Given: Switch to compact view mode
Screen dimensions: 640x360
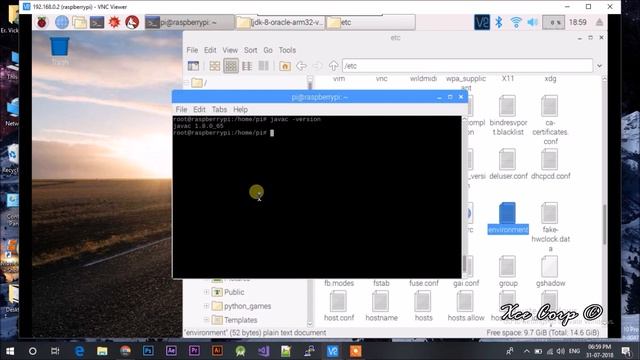Looking at the screenshot, I should [x=263, y=66].
